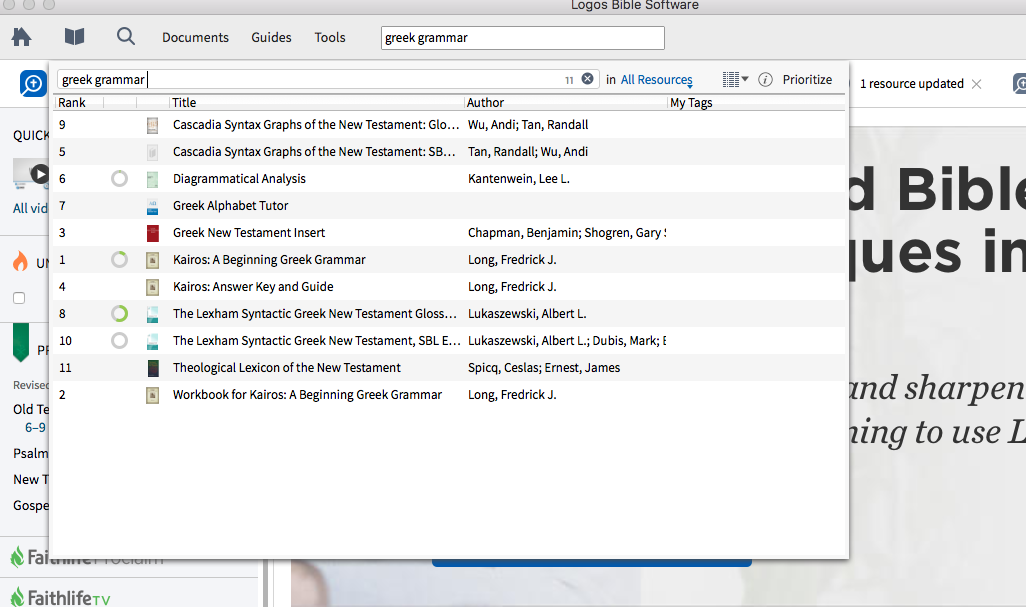The image size is (1026, 607).
Task: Click Lexham Syntactic Greek NT Gloss… cover icon
Action: pos(152,314)
